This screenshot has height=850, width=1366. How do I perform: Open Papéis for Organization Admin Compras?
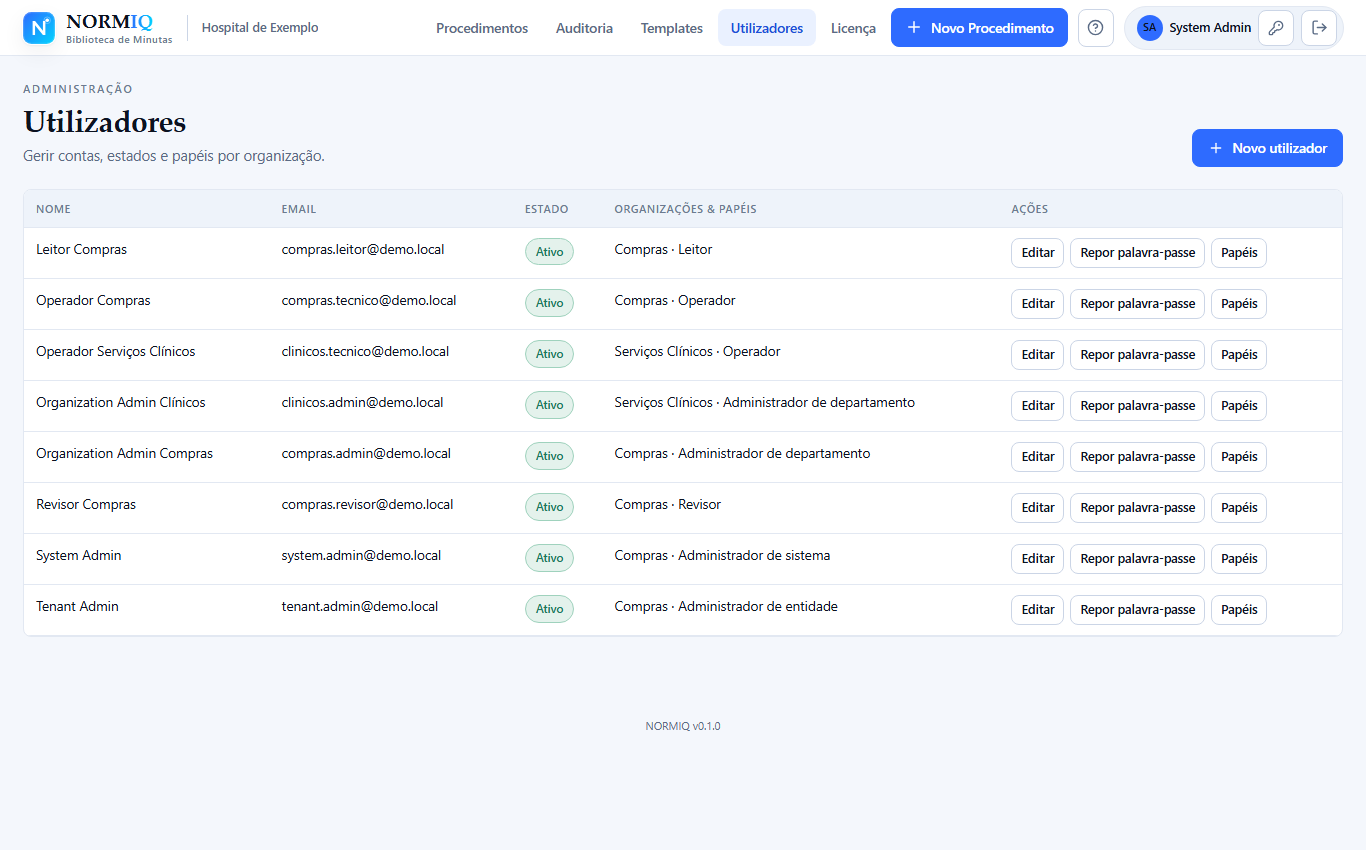1239,457
